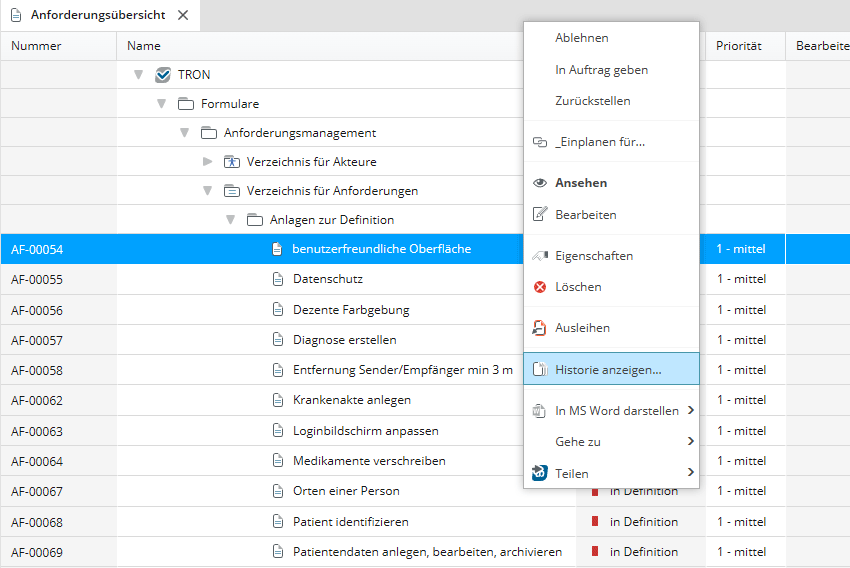Select Historie anzeigen from context menu
Screen dimensions: 850x568
608,370
